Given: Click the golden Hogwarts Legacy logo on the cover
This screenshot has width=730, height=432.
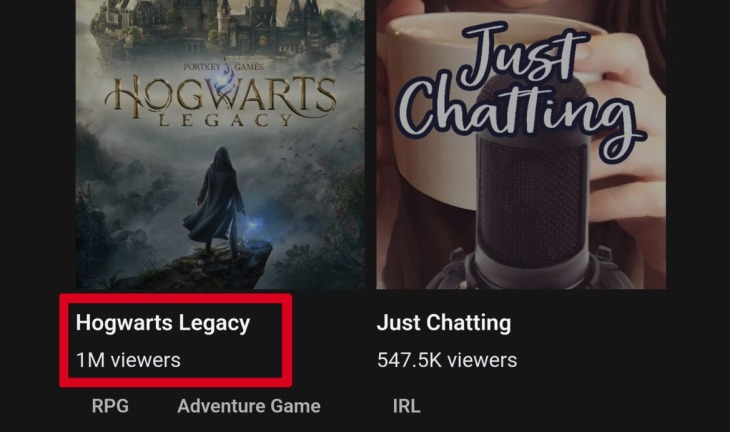Looking at the screenshot, I should [220, 100].
